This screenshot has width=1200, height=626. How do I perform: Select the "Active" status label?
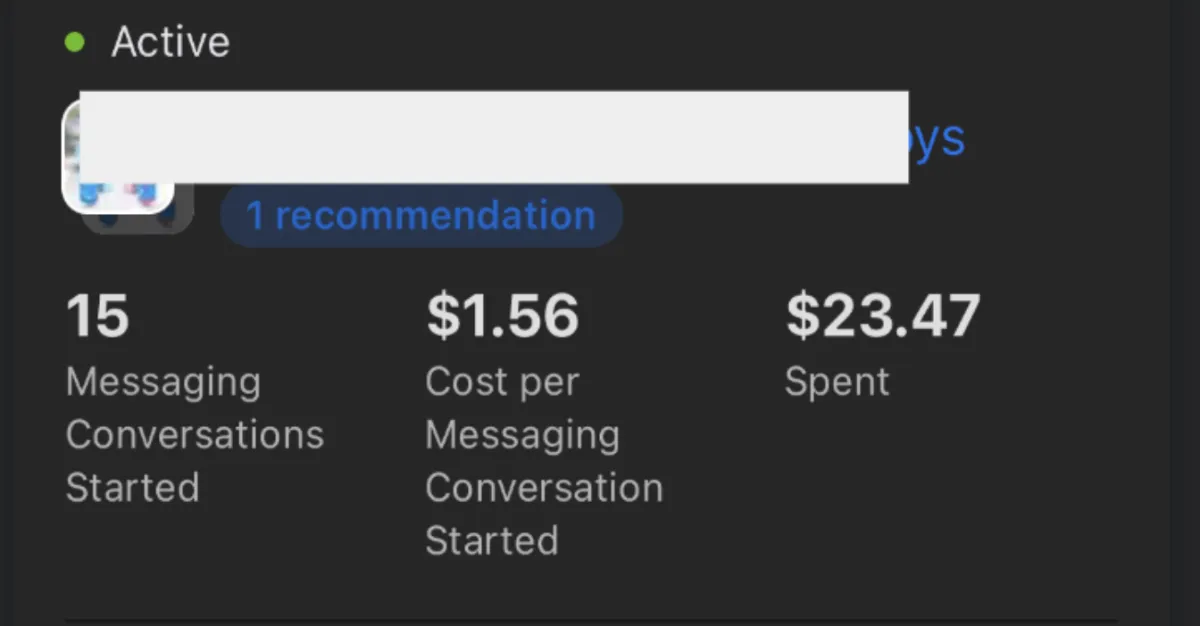170,42
